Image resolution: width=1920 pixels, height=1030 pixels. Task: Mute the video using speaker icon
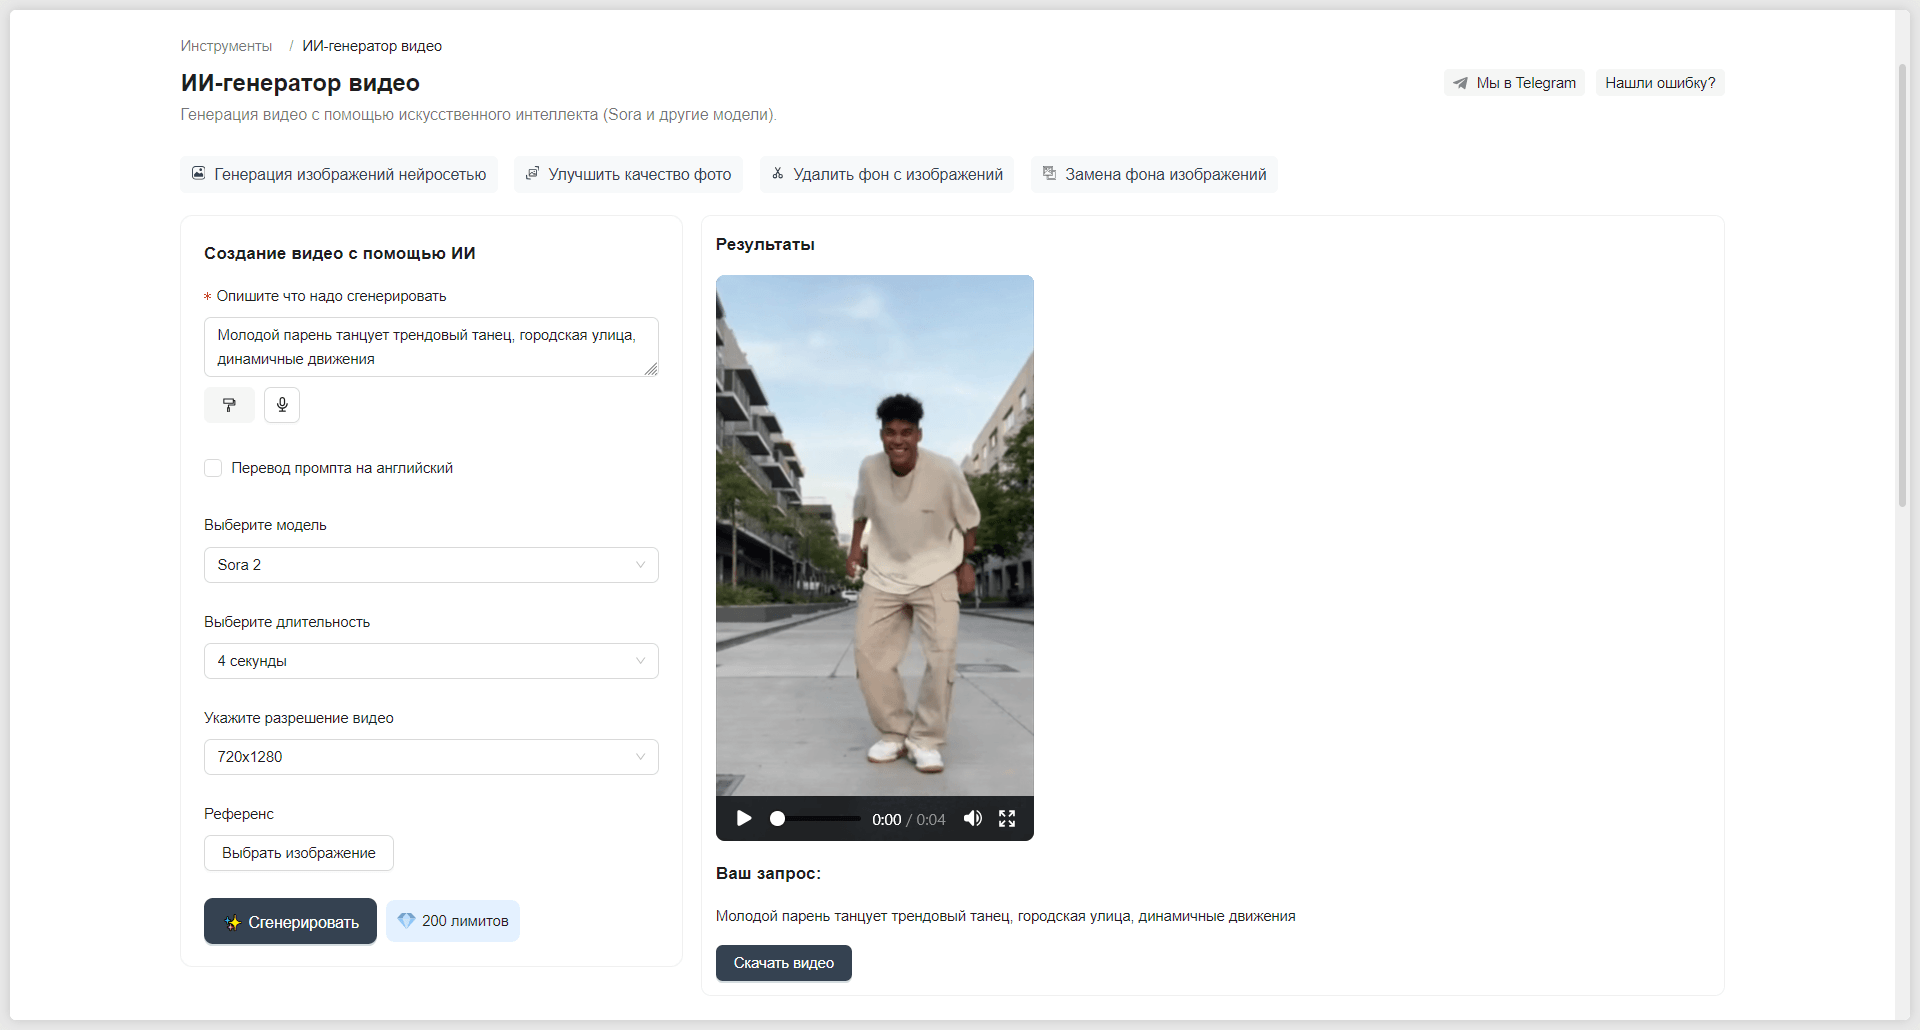coord(972,818)
